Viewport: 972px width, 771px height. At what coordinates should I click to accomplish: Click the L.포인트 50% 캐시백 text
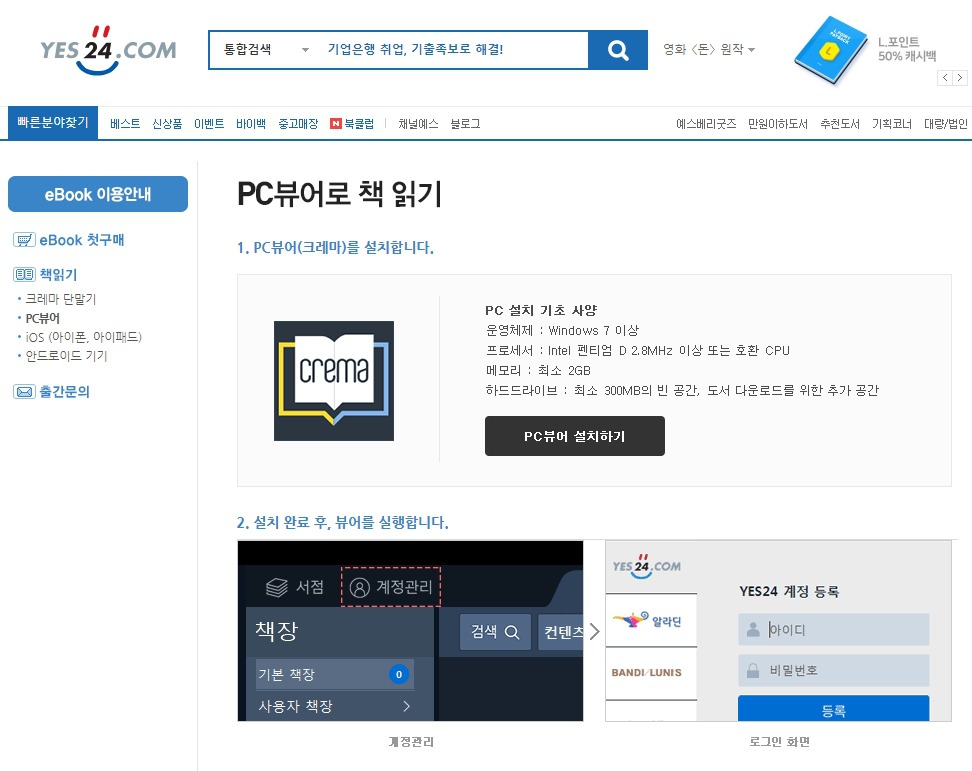(907, 49)
